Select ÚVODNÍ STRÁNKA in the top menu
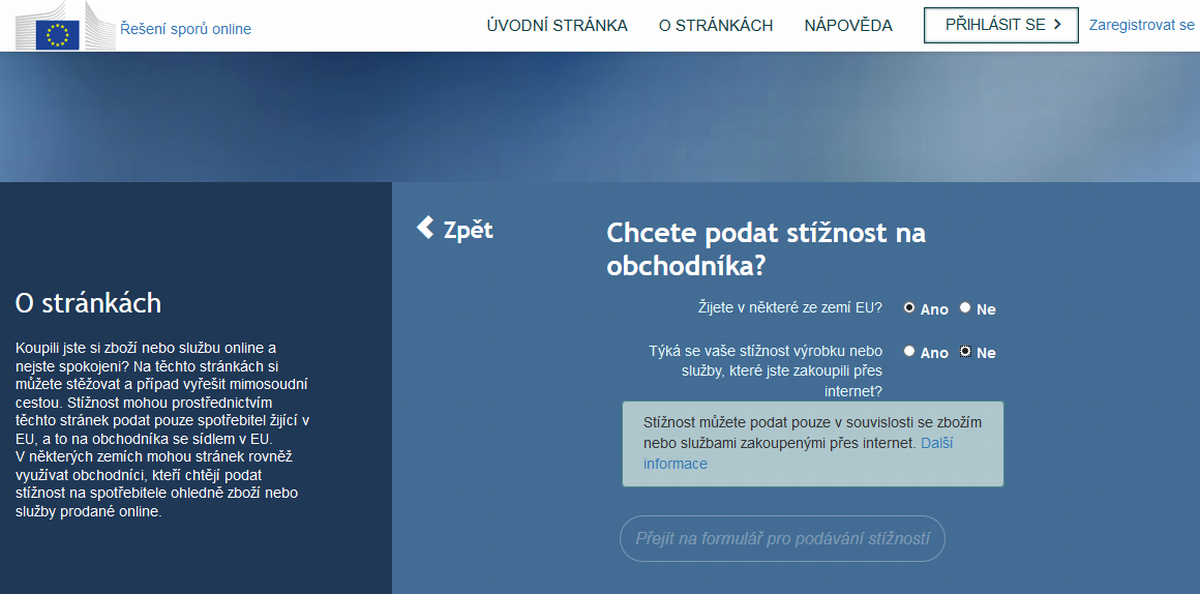Image resolution: width=1200 pixels, height=594 pixels. (x=556, y=25)
